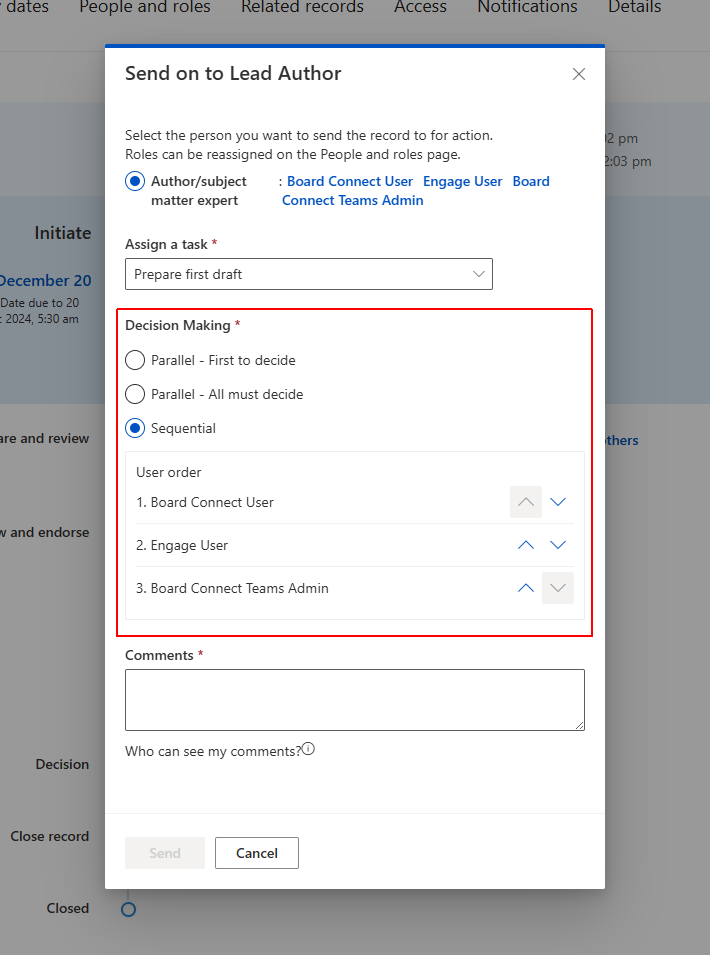Image resolution: width=710 pixels, height=955 pixels.
Task: Move Board Connect User down in order
Action: point(558,502)
